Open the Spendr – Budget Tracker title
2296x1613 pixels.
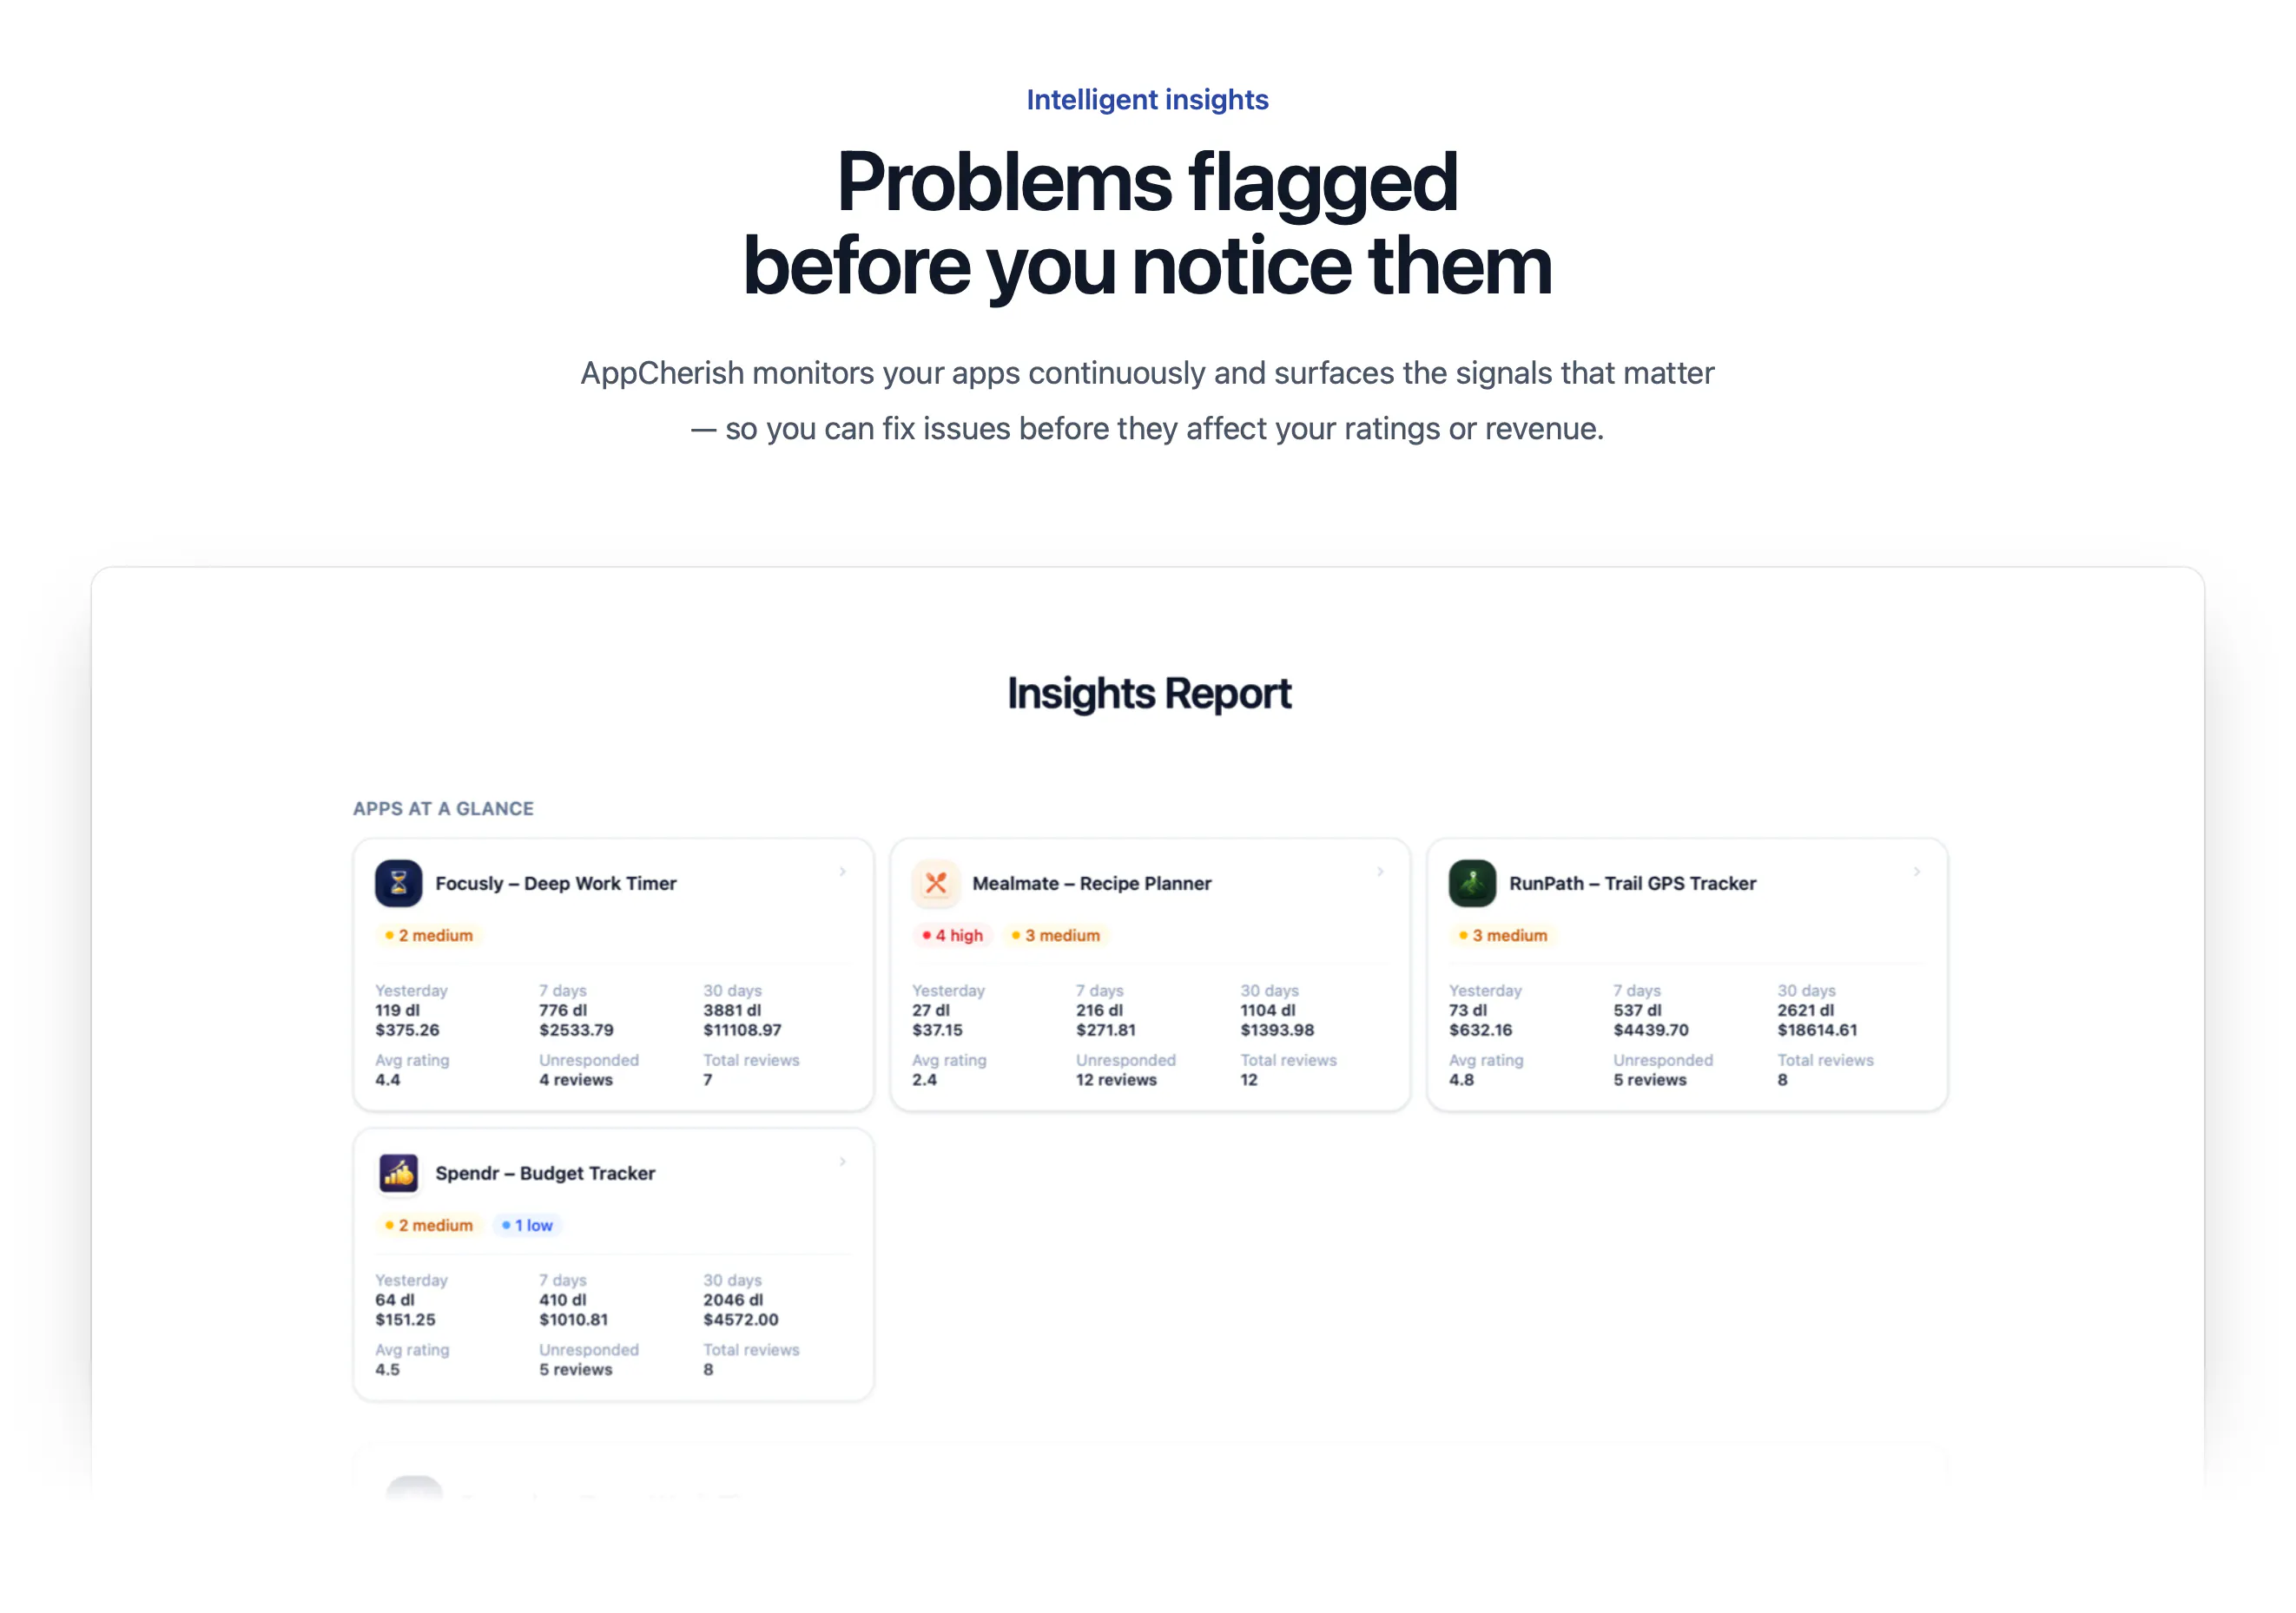click(x=545, y=1173)
